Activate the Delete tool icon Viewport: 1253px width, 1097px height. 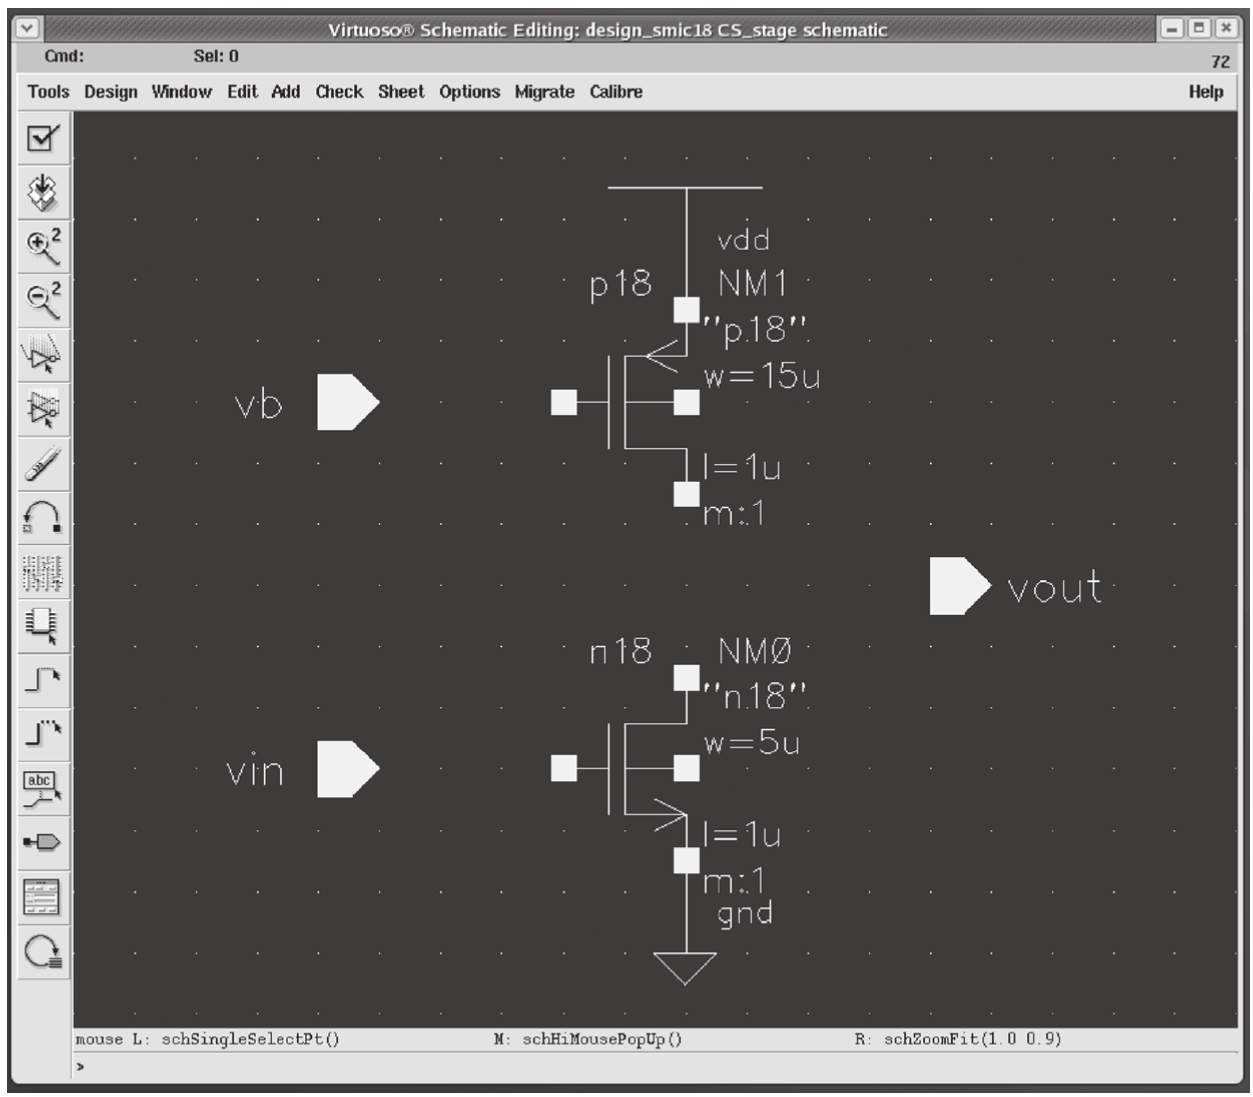pyautogui.click(x=42, y=463)
